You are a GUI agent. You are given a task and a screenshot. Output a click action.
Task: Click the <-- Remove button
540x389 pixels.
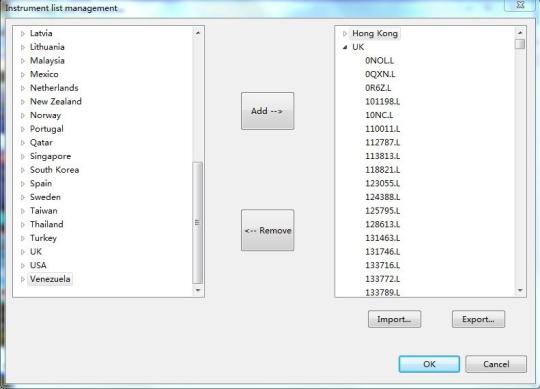tap(268, 230)
